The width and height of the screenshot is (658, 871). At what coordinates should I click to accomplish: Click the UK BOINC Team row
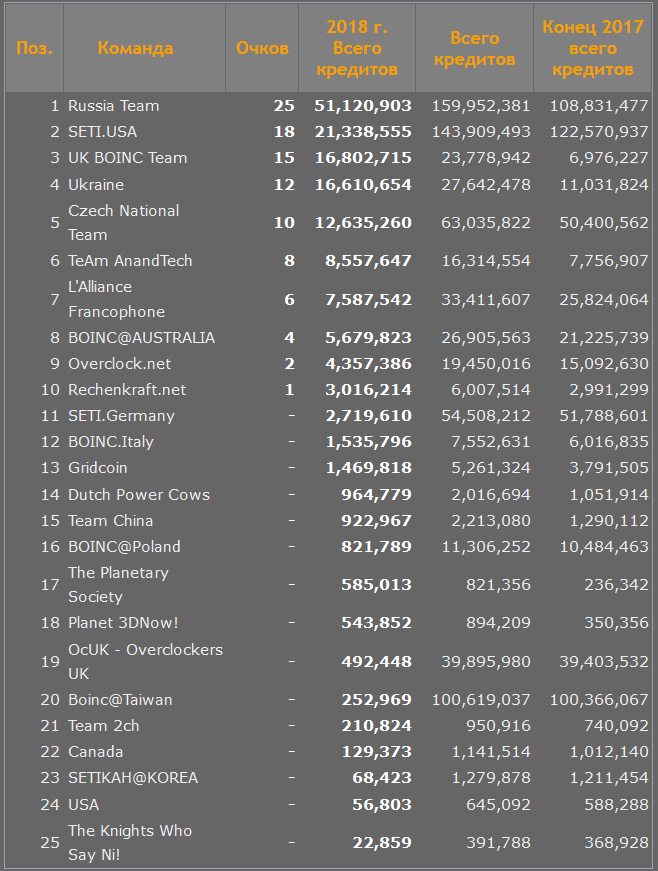[127, 158]
